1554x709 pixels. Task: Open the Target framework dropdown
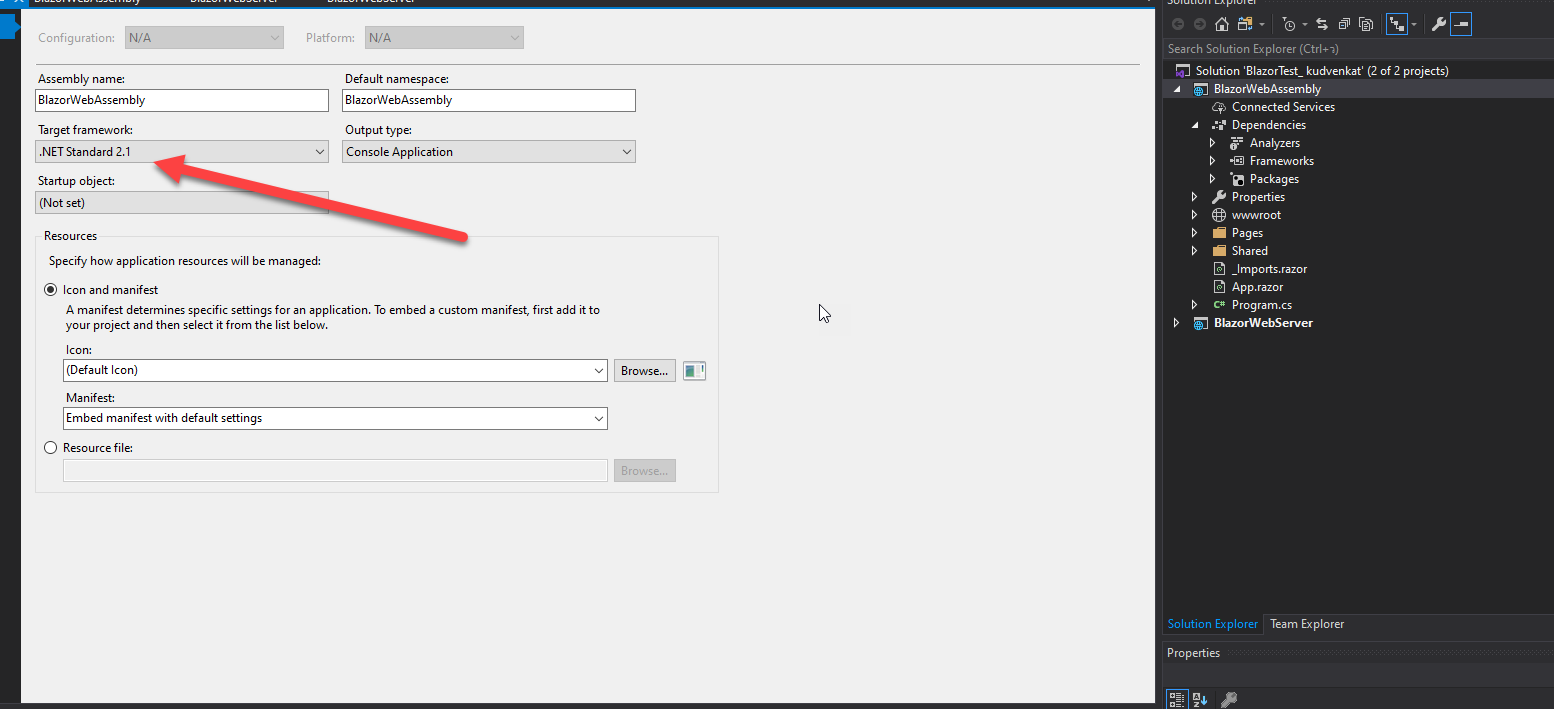coord(318,151)
